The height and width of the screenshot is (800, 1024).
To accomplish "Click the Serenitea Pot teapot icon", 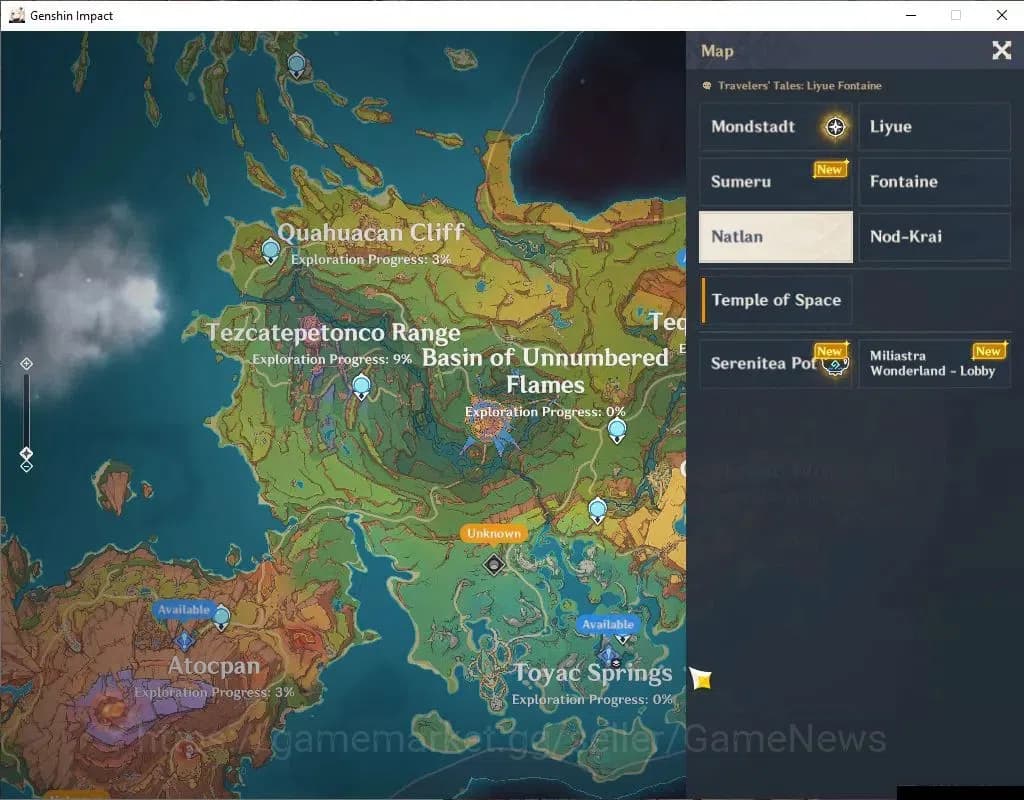I will 835,366.
